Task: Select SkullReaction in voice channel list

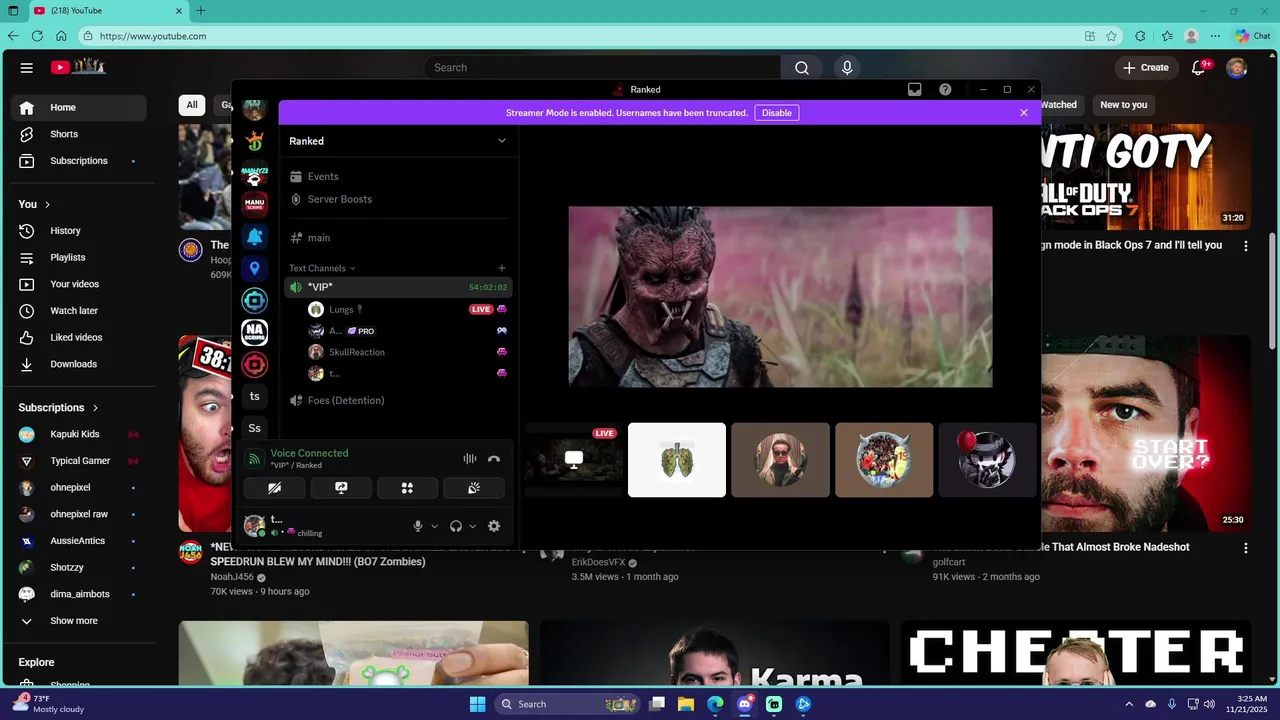Action: pos(356,352)
